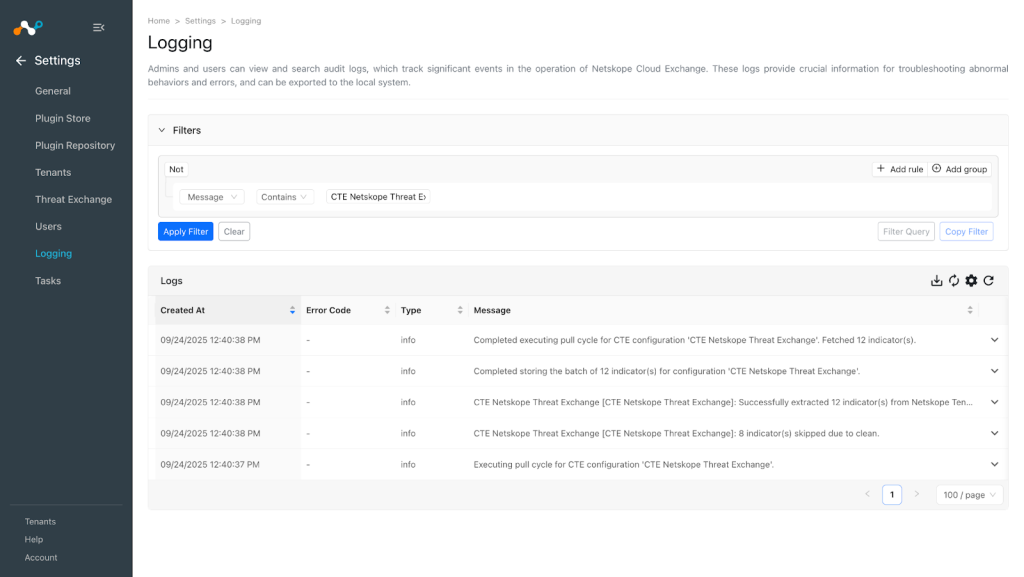
Task: Click the Copy Filter button
Action: (966, 232)
